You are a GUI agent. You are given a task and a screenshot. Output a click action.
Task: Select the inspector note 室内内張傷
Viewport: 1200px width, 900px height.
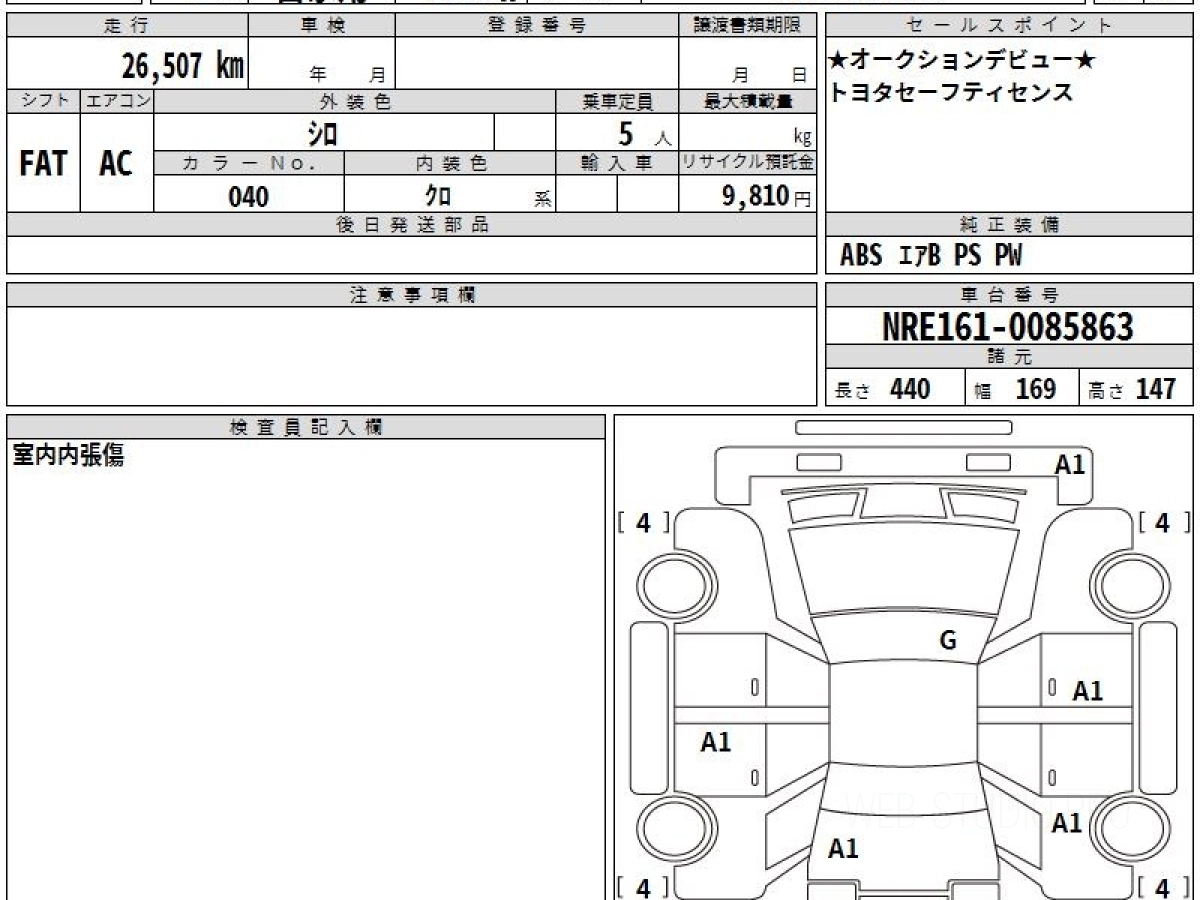[x=68, y=456]
